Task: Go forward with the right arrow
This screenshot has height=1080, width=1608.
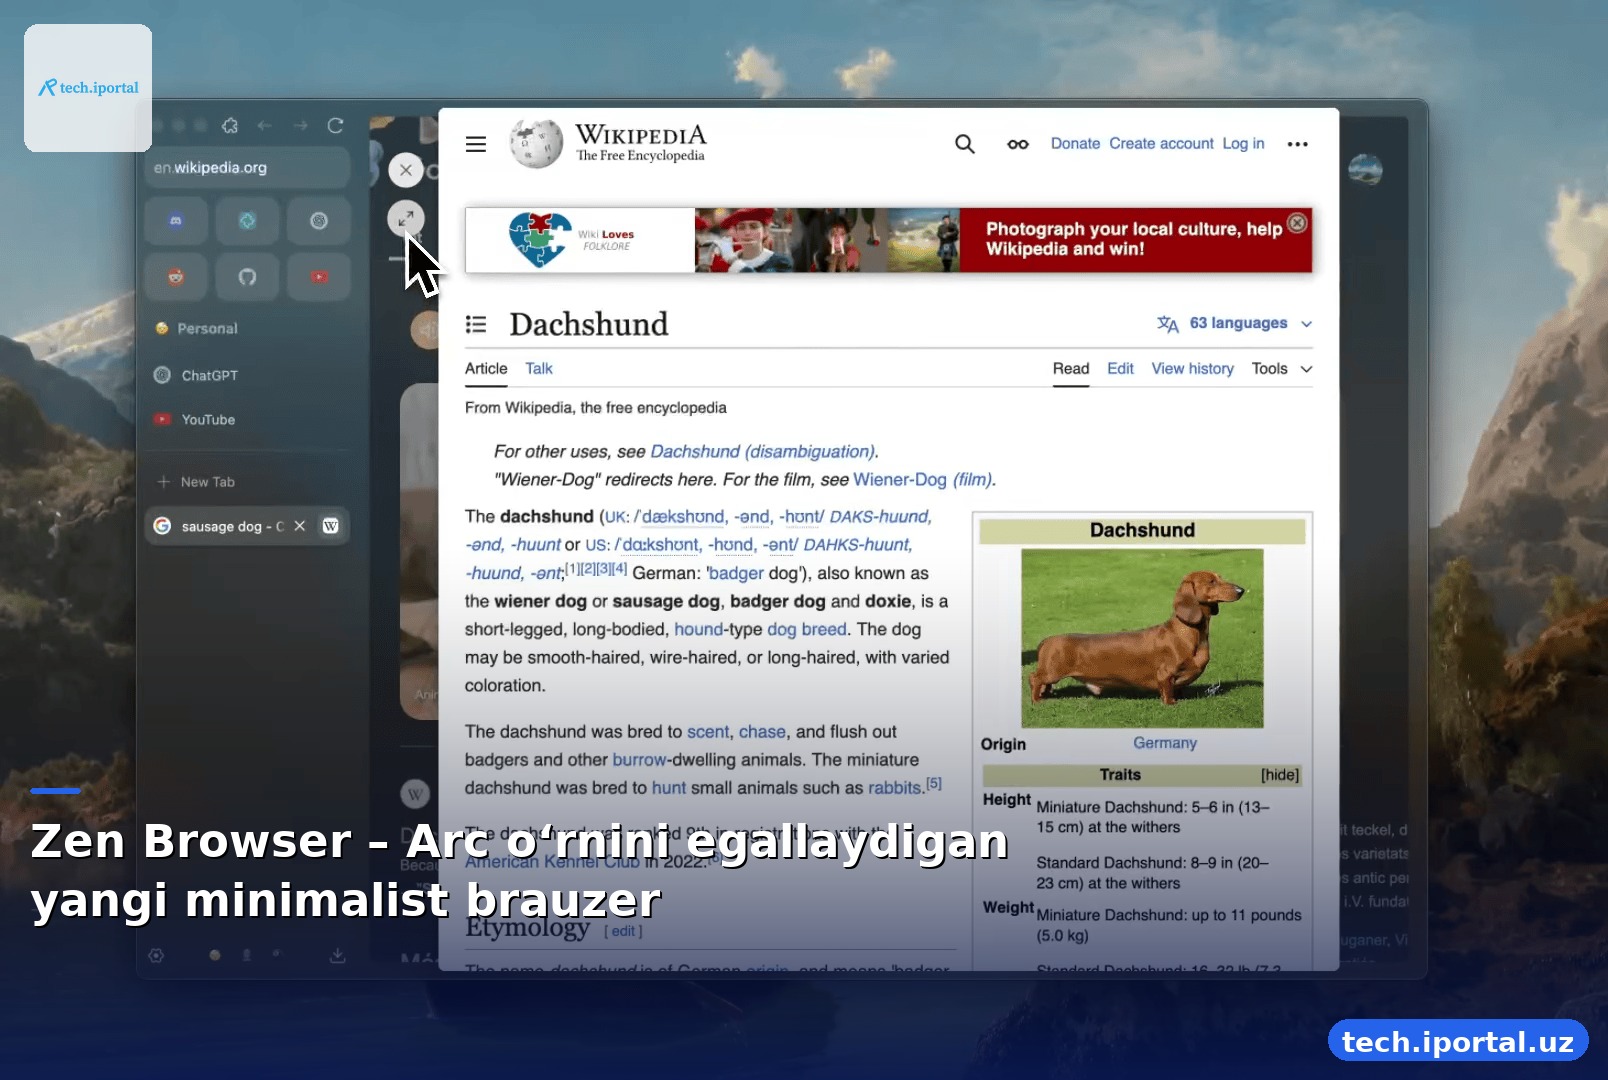Action: [x=301, y=125]
